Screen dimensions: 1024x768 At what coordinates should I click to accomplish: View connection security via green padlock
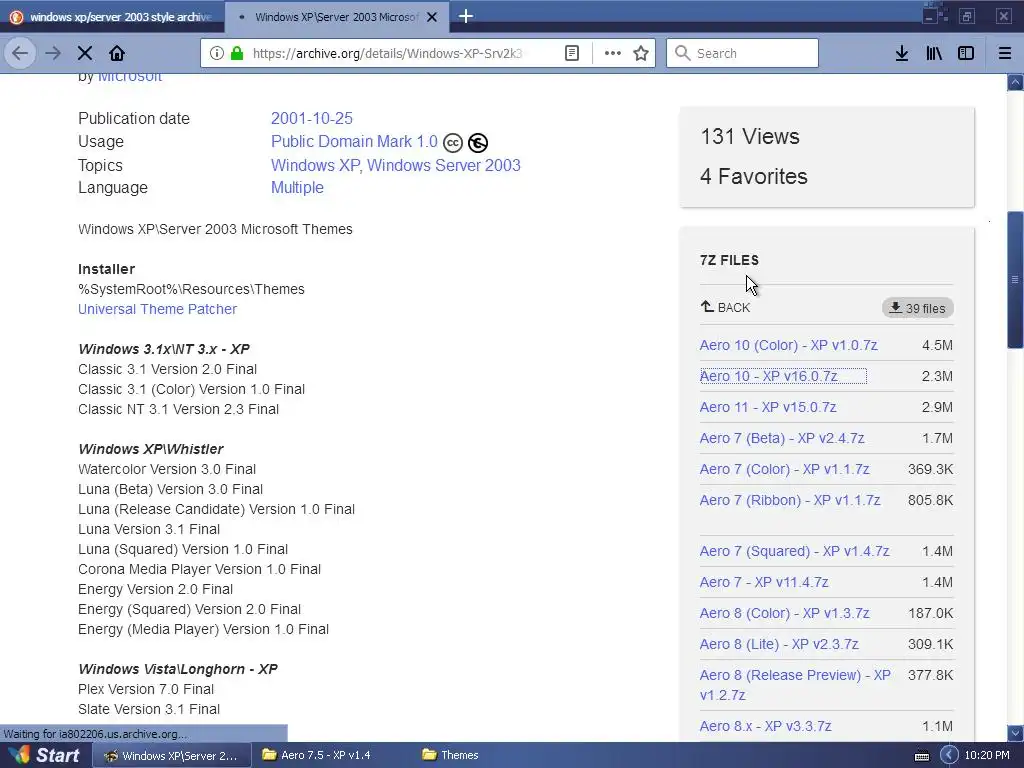(x=237, y=54)
